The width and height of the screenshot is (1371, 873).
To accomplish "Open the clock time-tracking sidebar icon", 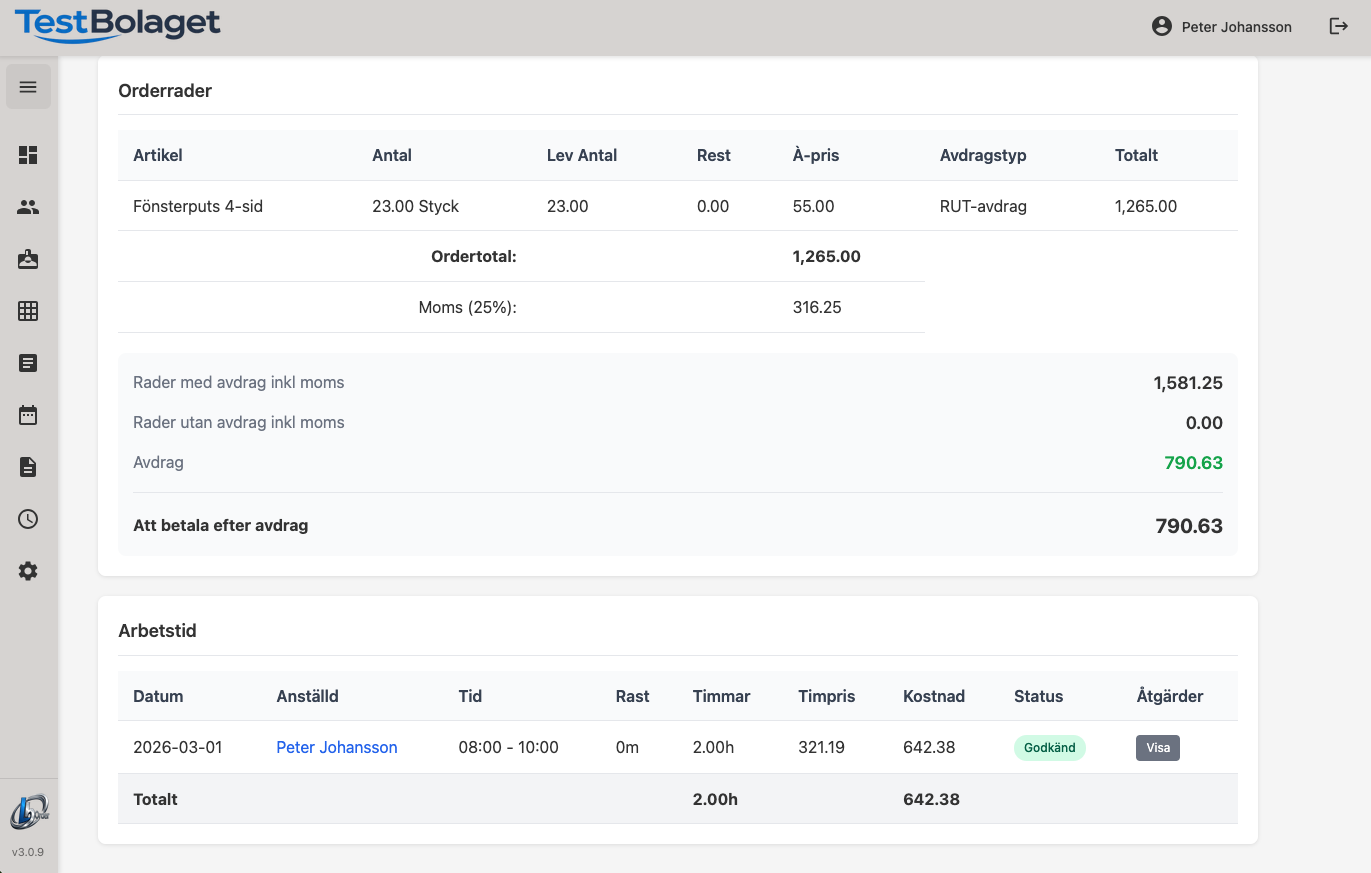I will tap(28, 519).
